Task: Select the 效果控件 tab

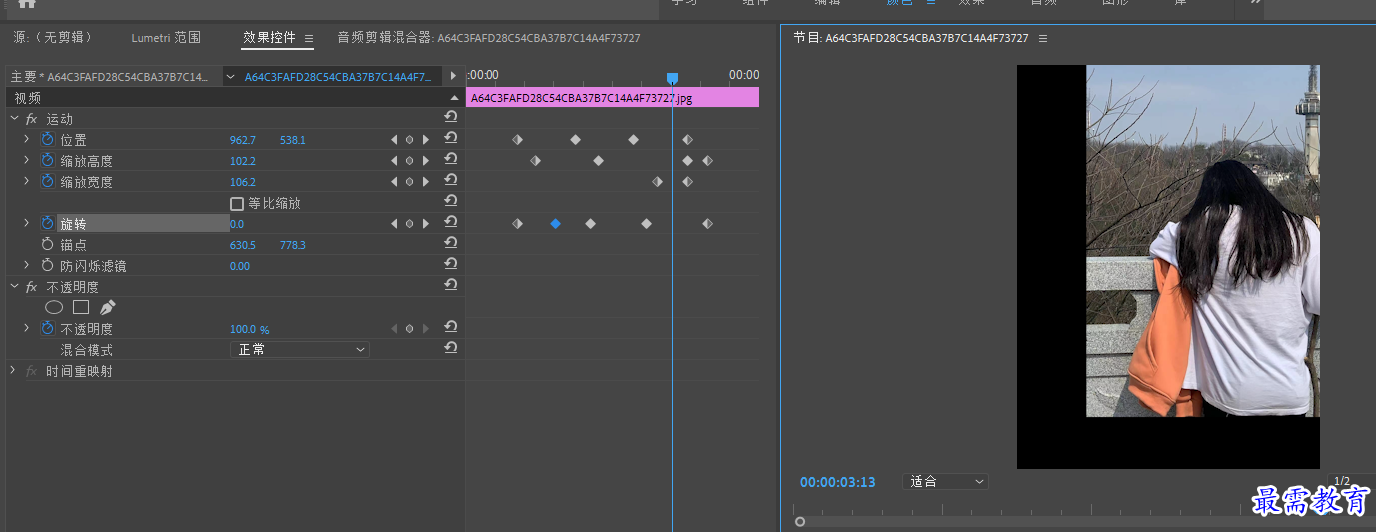Action: point(269,38)
